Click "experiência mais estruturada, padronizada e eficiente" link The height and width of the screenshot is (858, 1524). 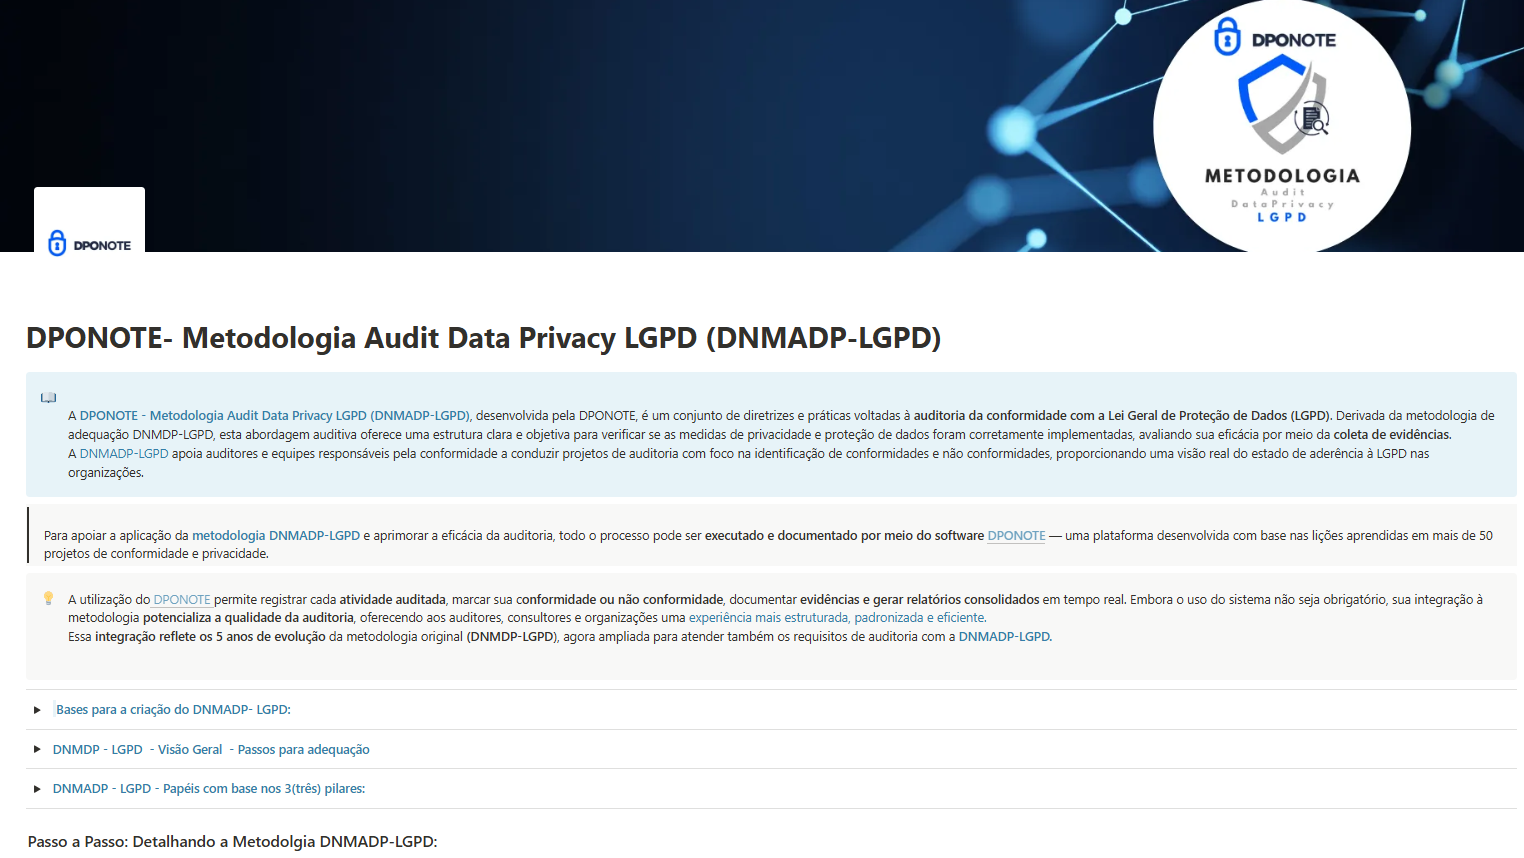(x=836, y=618)
